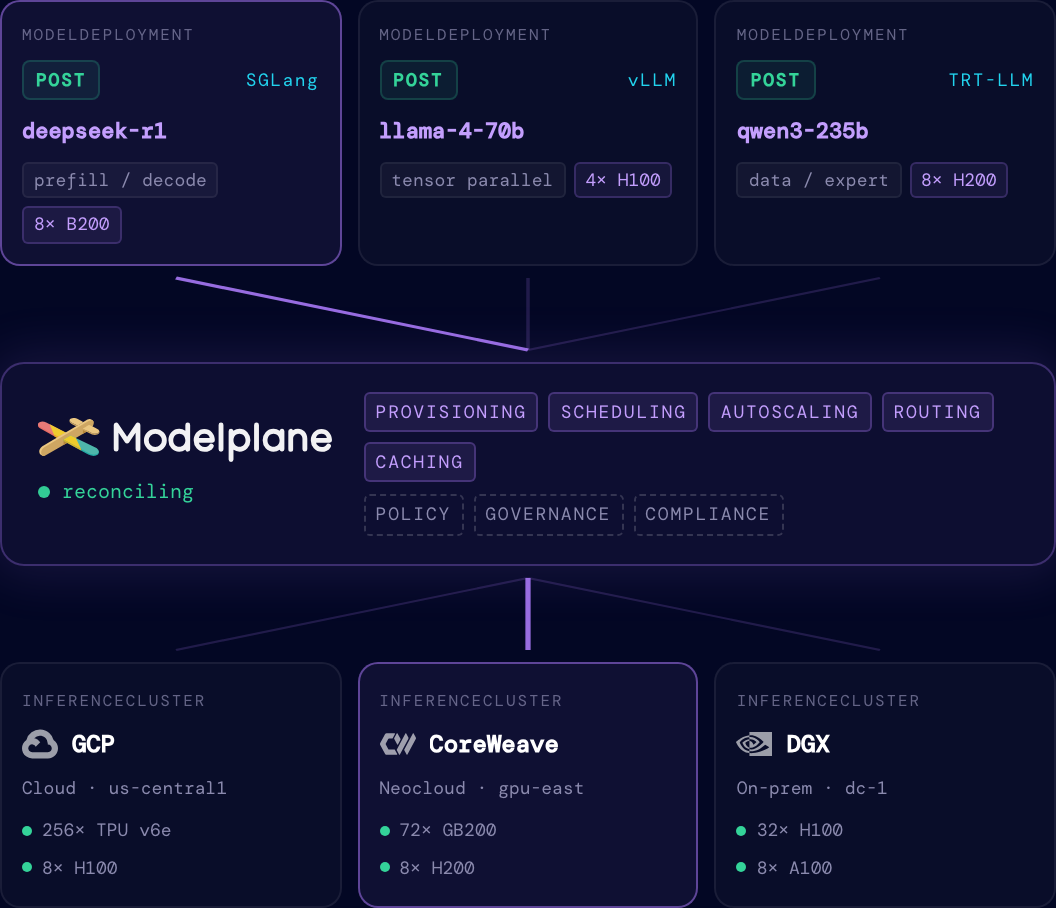Click the prefill / decode chip

[x=120, y=181]
